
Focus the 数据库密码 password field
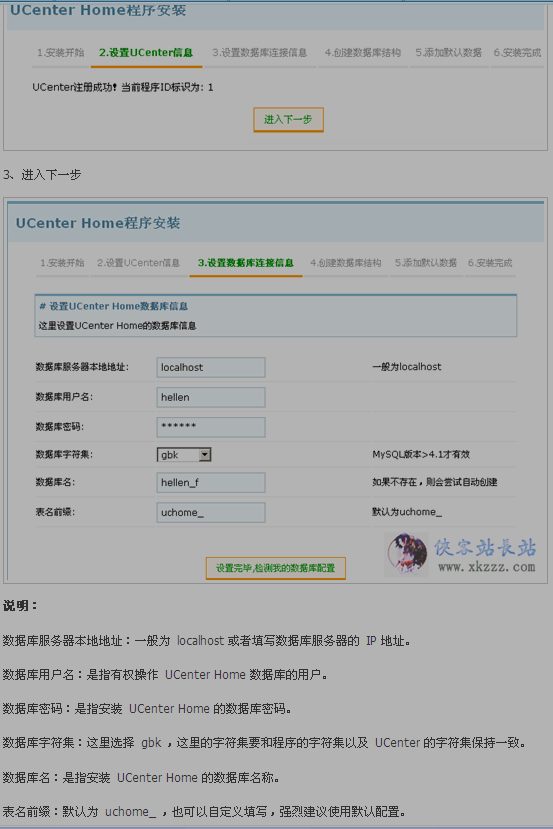point(211,427)
